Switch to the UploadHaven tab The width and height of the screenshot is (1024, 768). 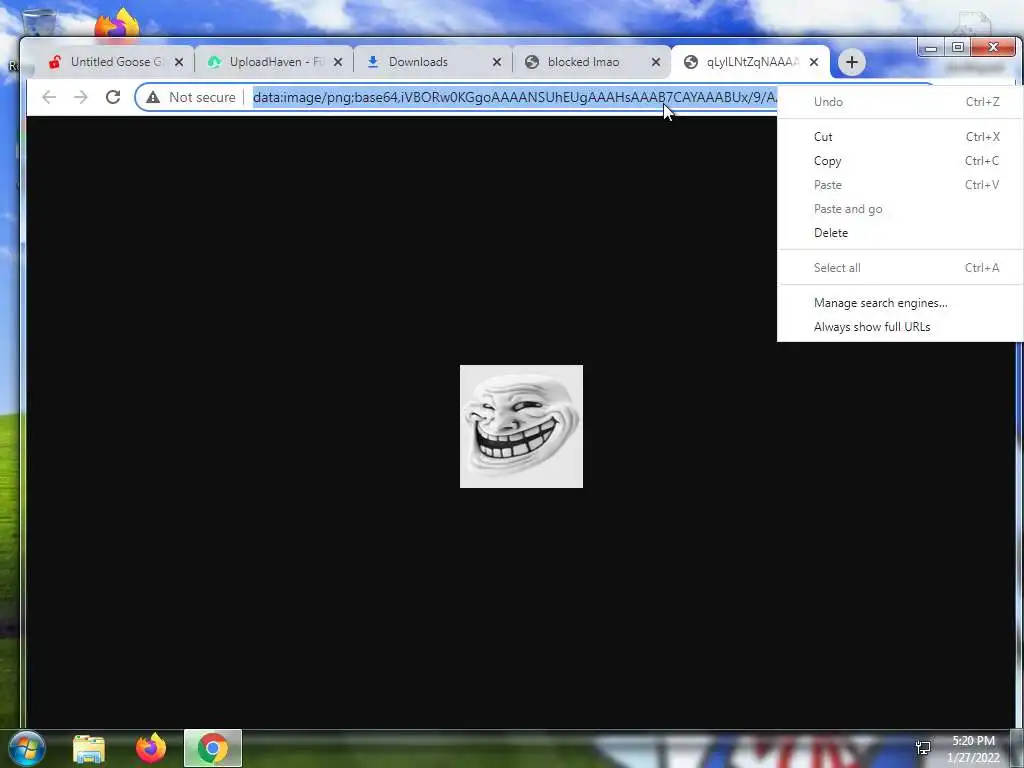click(x=274, y=62)
